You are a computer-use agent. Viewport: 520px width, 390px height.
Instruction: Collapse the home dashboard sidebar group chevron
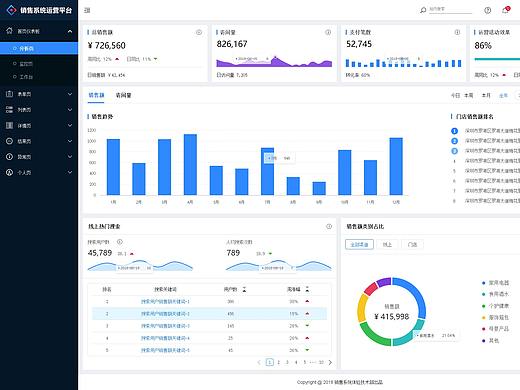(70, 31)
